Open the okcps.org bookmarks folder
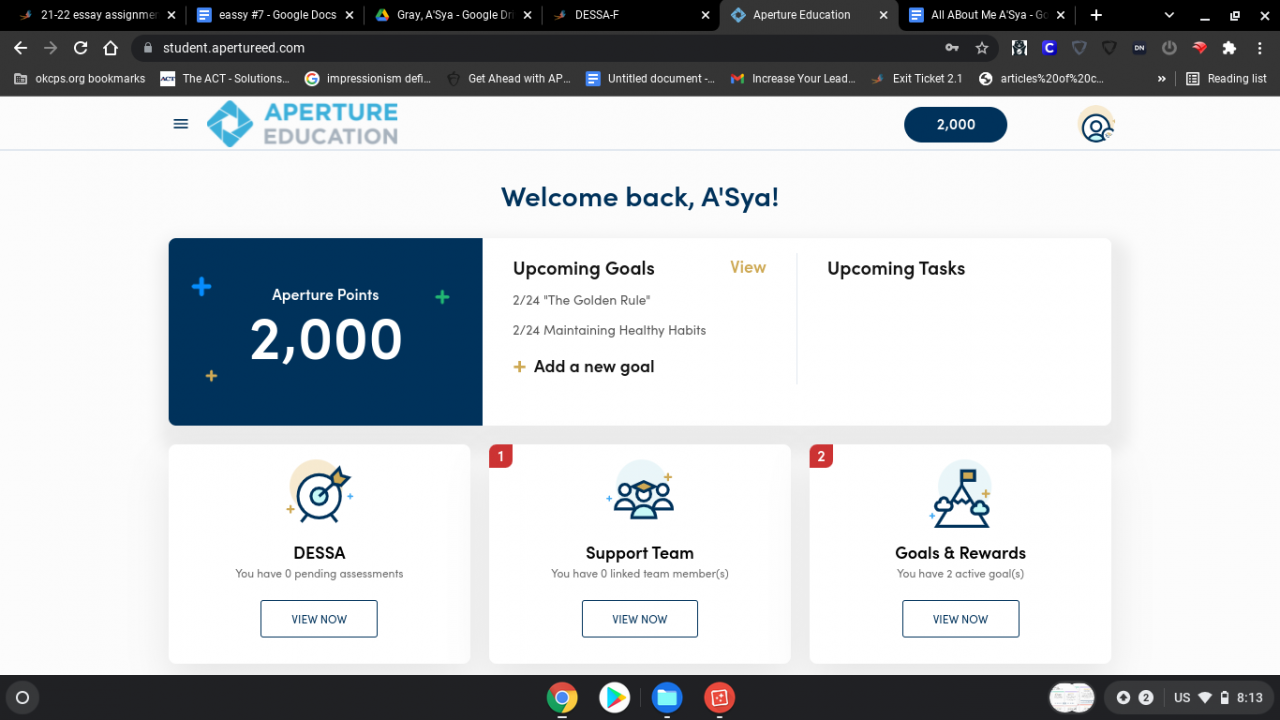The image size is (1280, 720). tap(80, 78)
